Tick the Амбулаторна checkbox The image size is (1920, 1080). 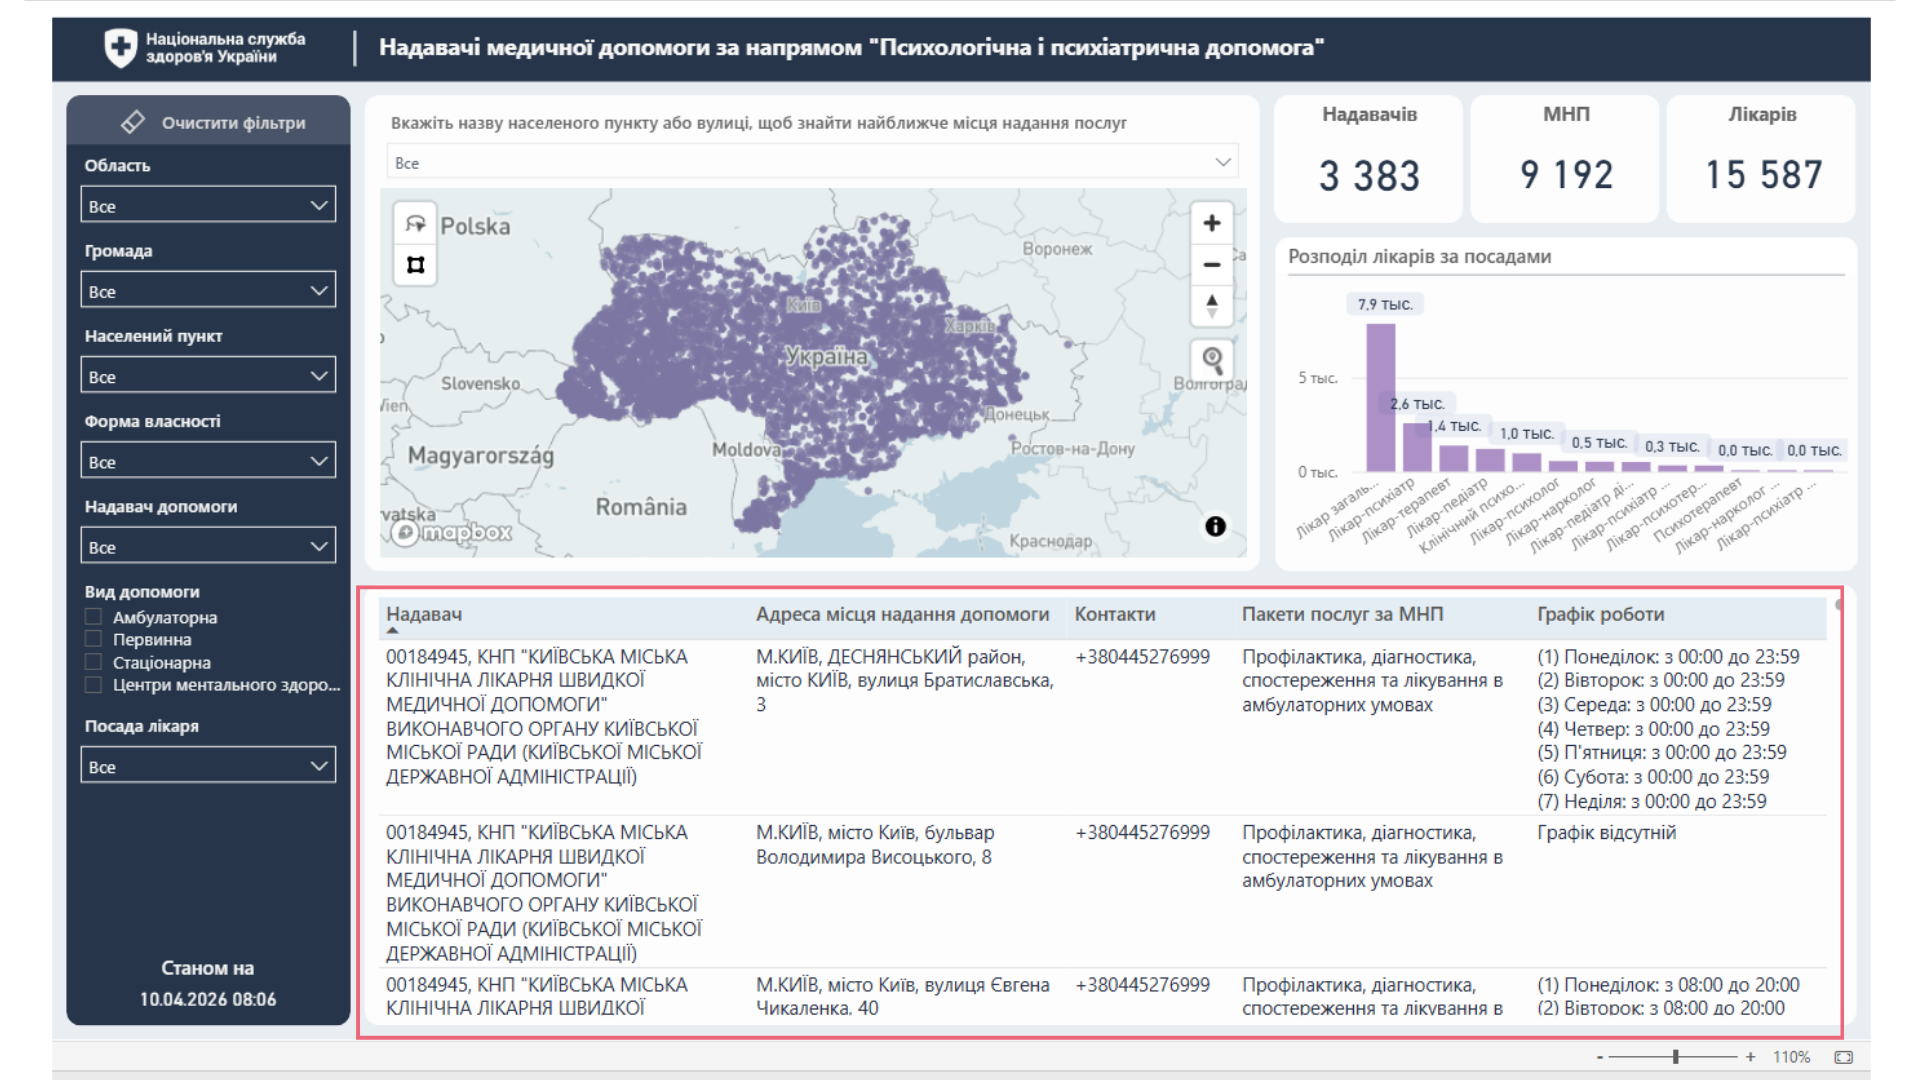click(x=94, y=617)
